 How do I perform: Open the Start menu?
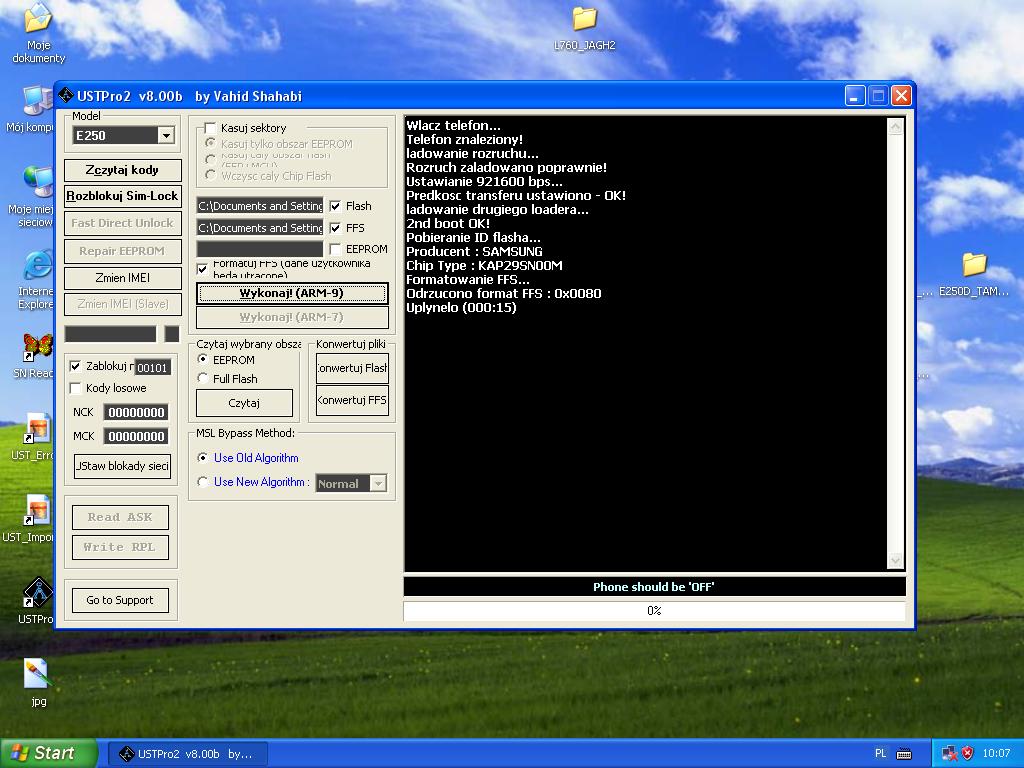click(x=47, y=753)
